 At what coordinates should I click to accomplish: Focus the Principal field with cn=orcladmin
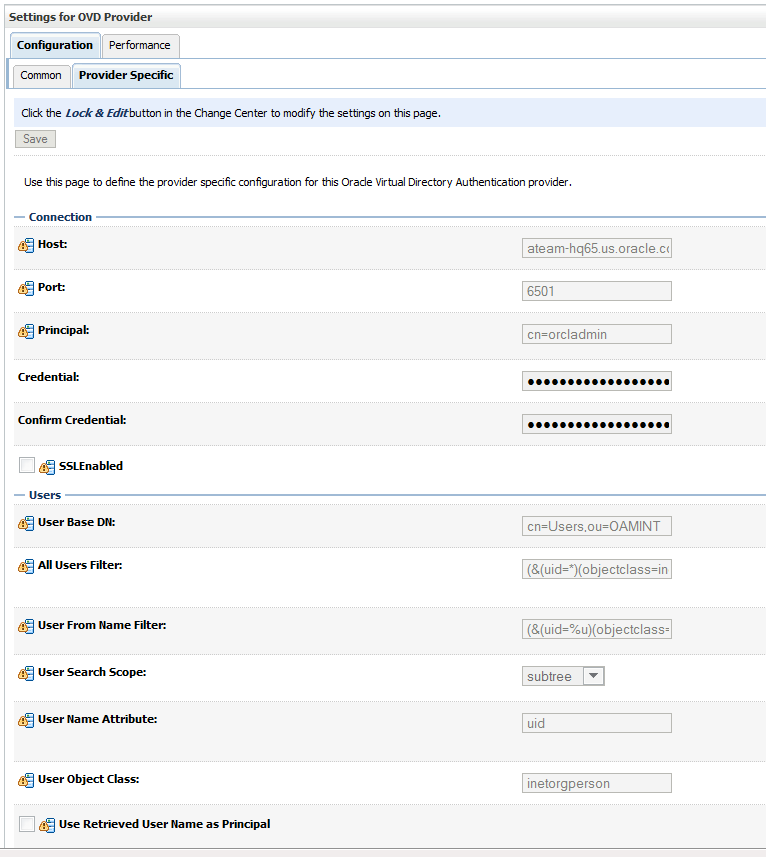[597, 334]
